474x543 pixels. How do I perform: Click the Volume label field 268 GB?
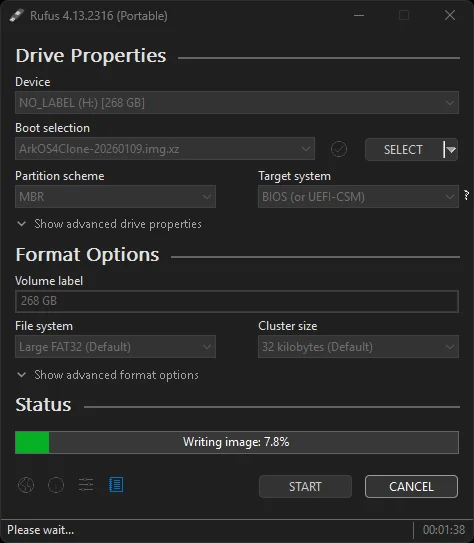click(237, 301)
